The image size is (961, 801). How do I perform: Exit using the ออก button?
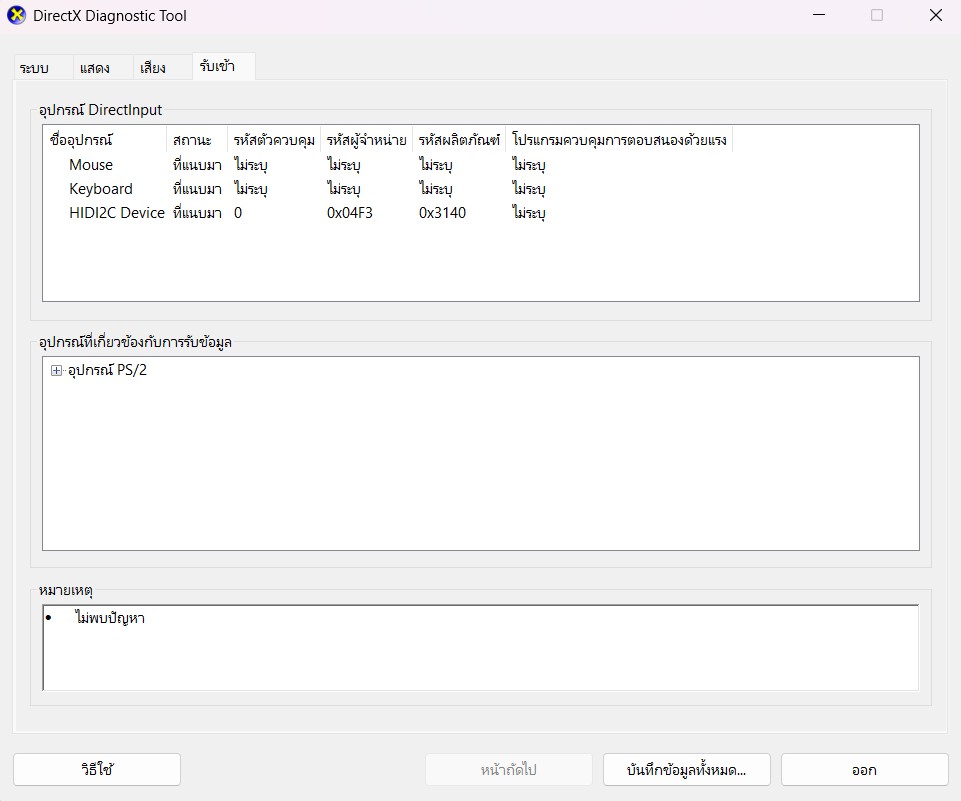(x=864, y=770)
